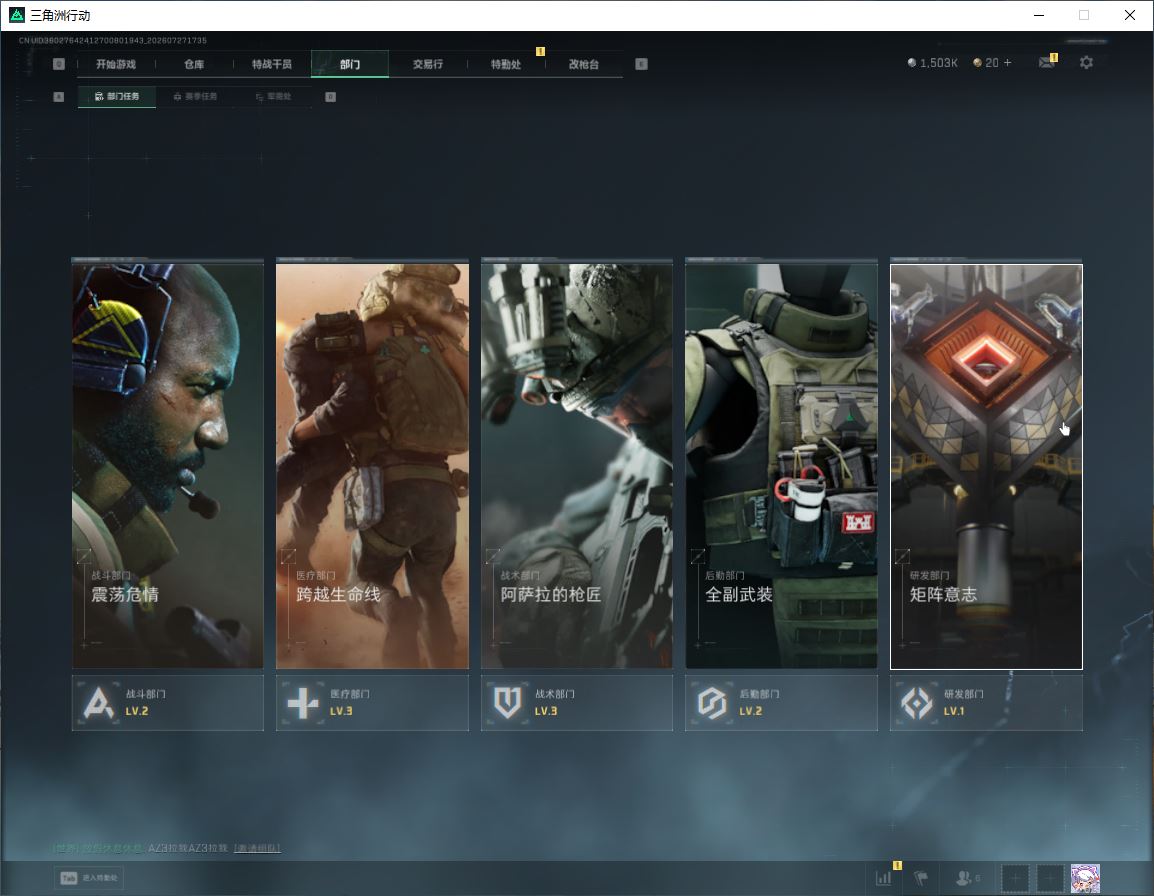Click the Q key previous-tab icon
The image size is (1154, 896).
coord(59,64)
